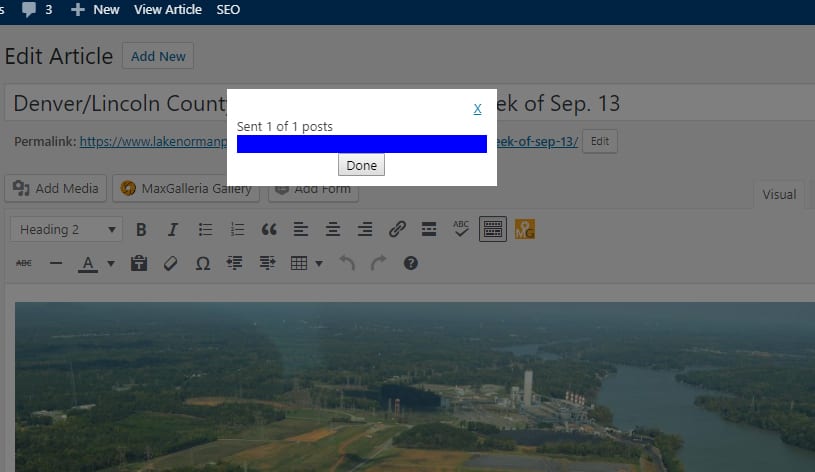
Task: Insert or edit link
Action: click(x=397, y=229)
